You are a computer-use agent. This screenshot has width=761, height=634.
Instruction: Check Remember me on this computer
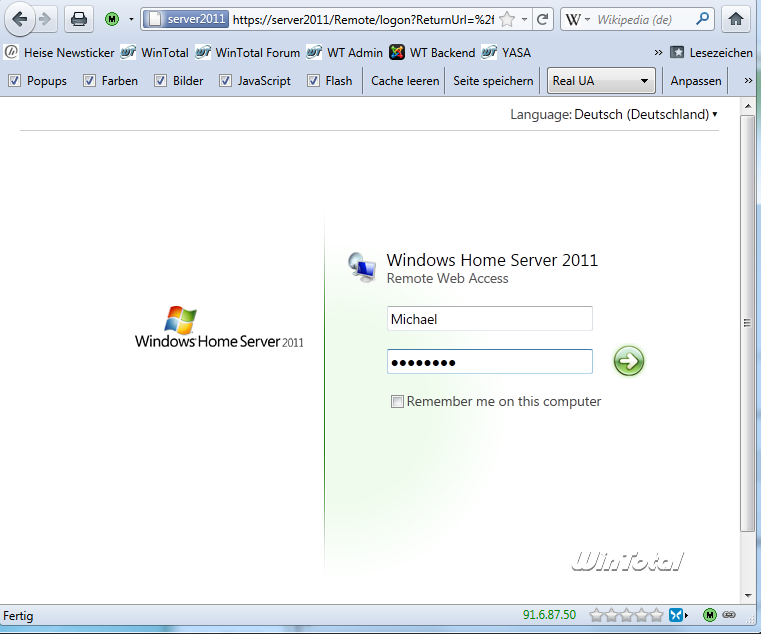pos(397,401)
